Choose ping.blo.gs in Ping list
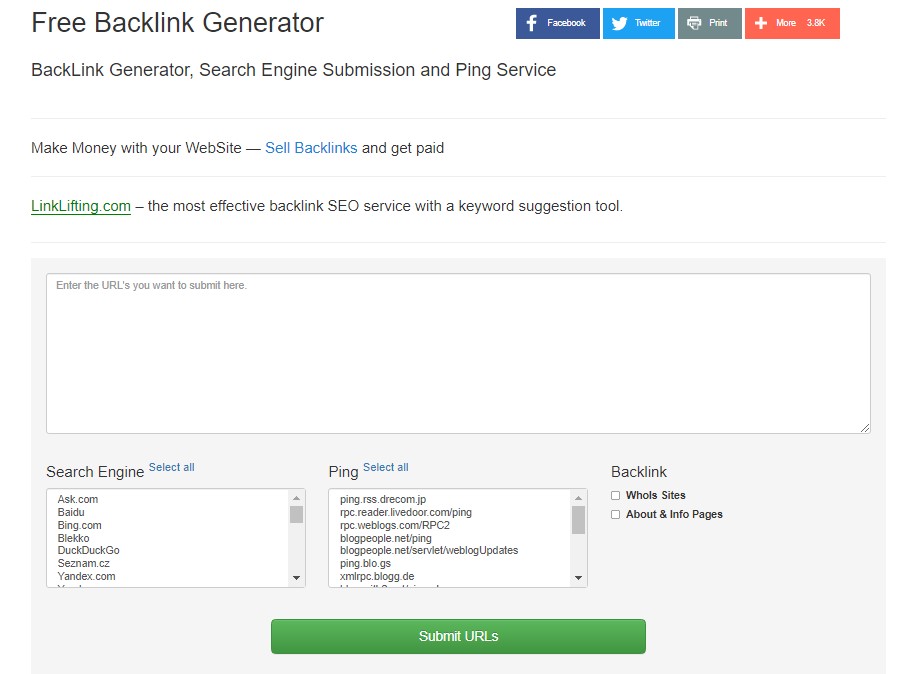This screenshot has width=914, height=674. click(365, 563)
